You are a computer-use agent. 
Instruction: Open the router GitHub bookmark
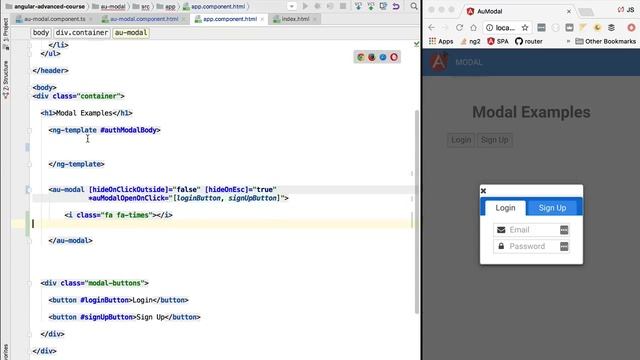[529, 41]
